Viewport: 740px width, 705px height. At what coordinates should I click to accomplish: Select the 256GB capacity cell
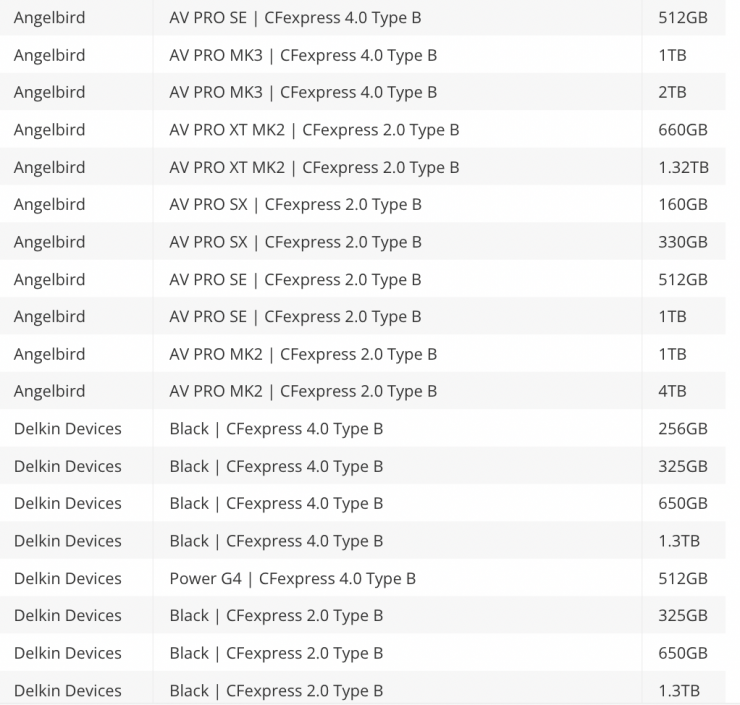pos(683,428)
